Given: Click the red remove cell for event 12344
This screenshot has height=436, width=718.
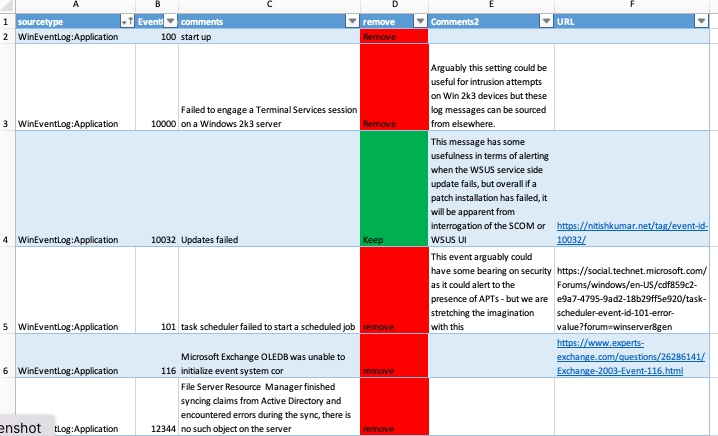Looking at the screenshot, I should coord(394,407).
